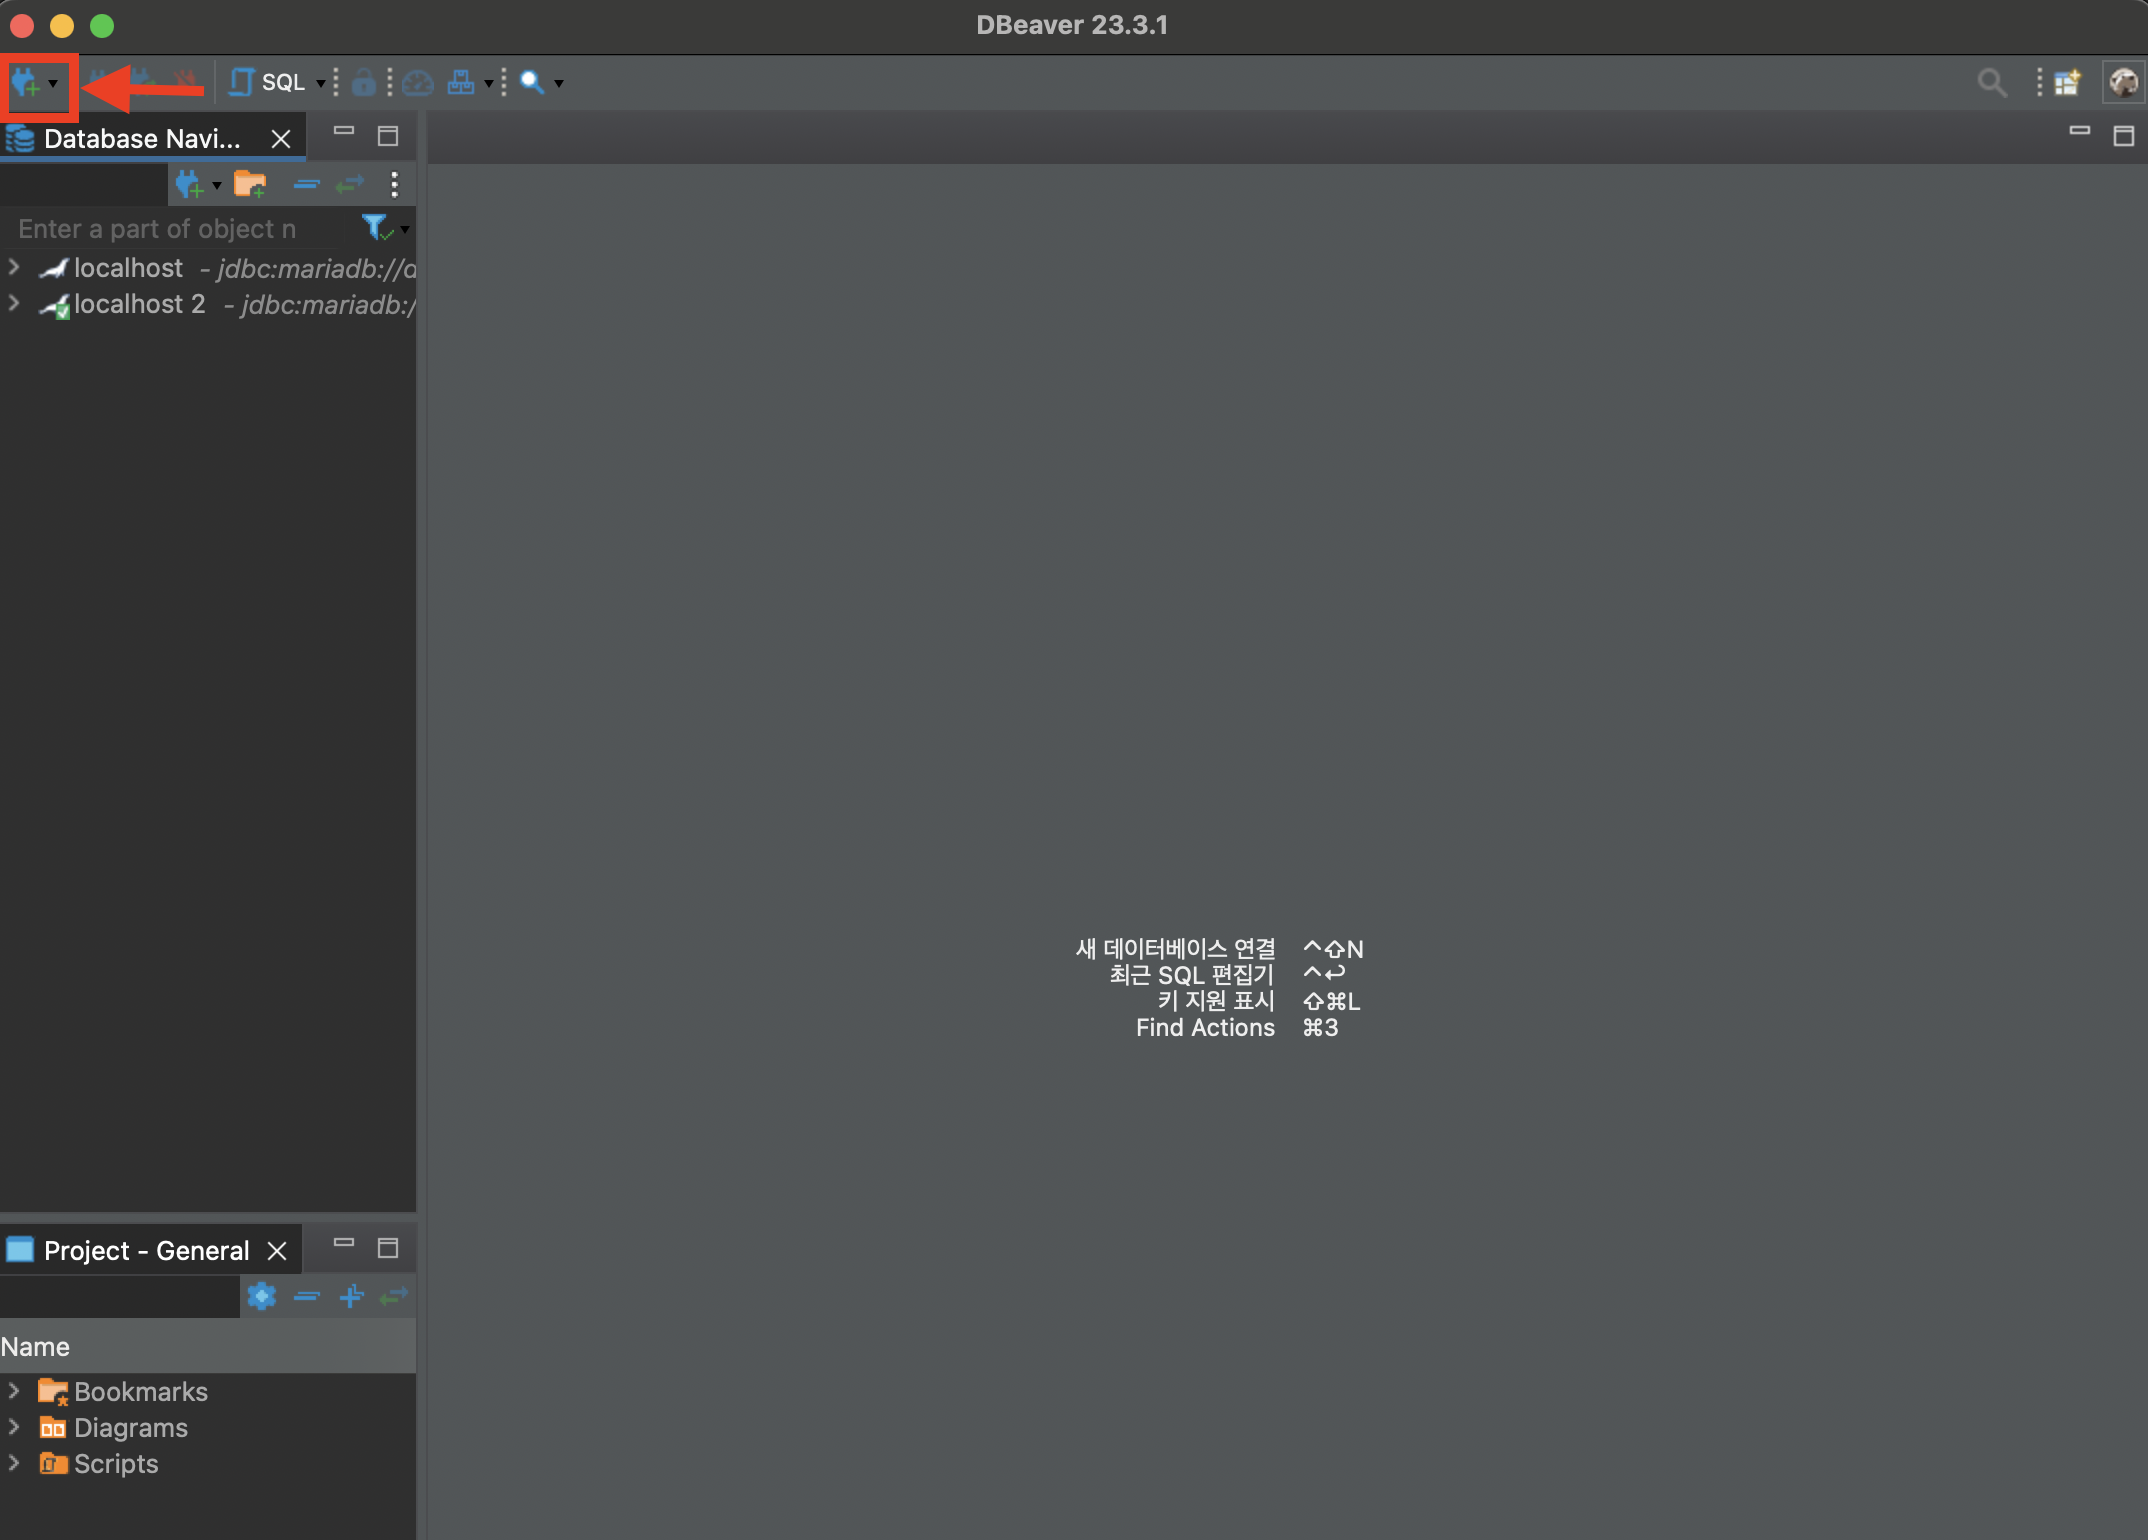
Task: Toggle link with editor in Project panel
Action: click(x=394, y=1296)
